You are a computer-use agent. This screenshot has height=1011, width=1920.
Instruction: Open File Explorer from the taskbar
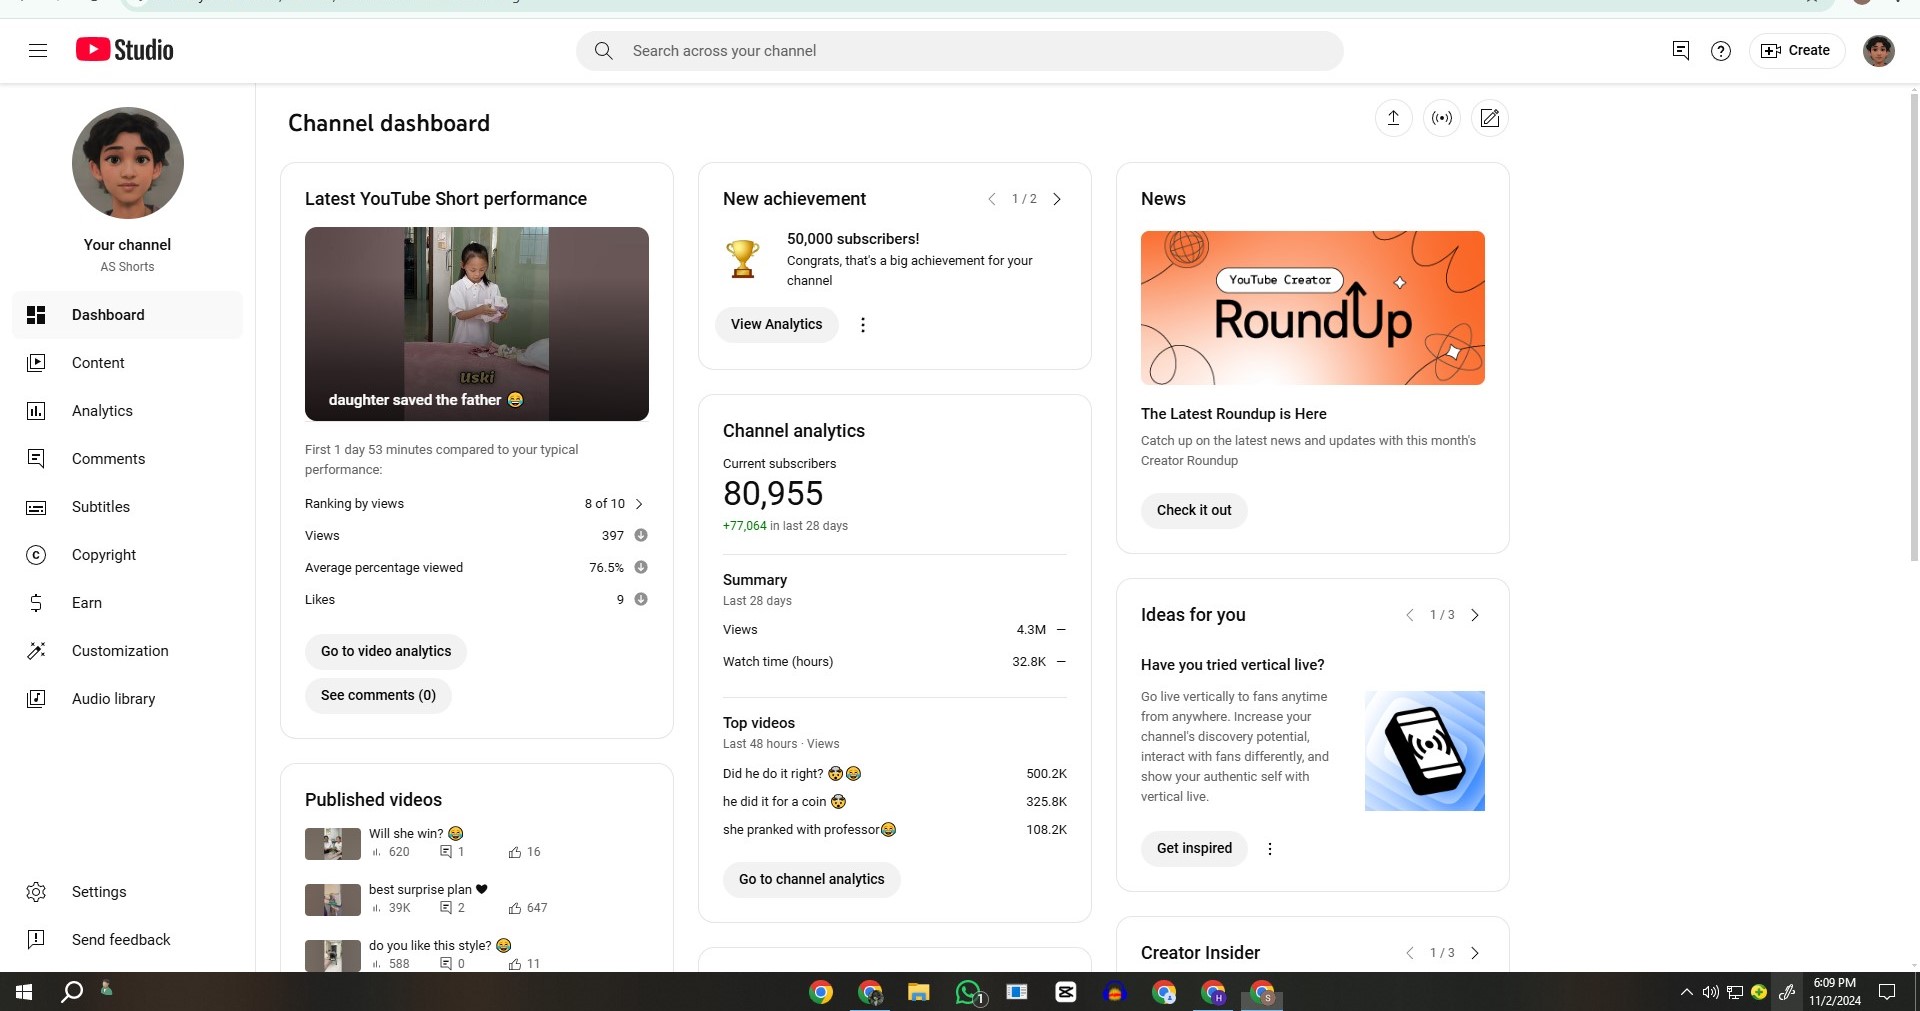pos(918,992)
